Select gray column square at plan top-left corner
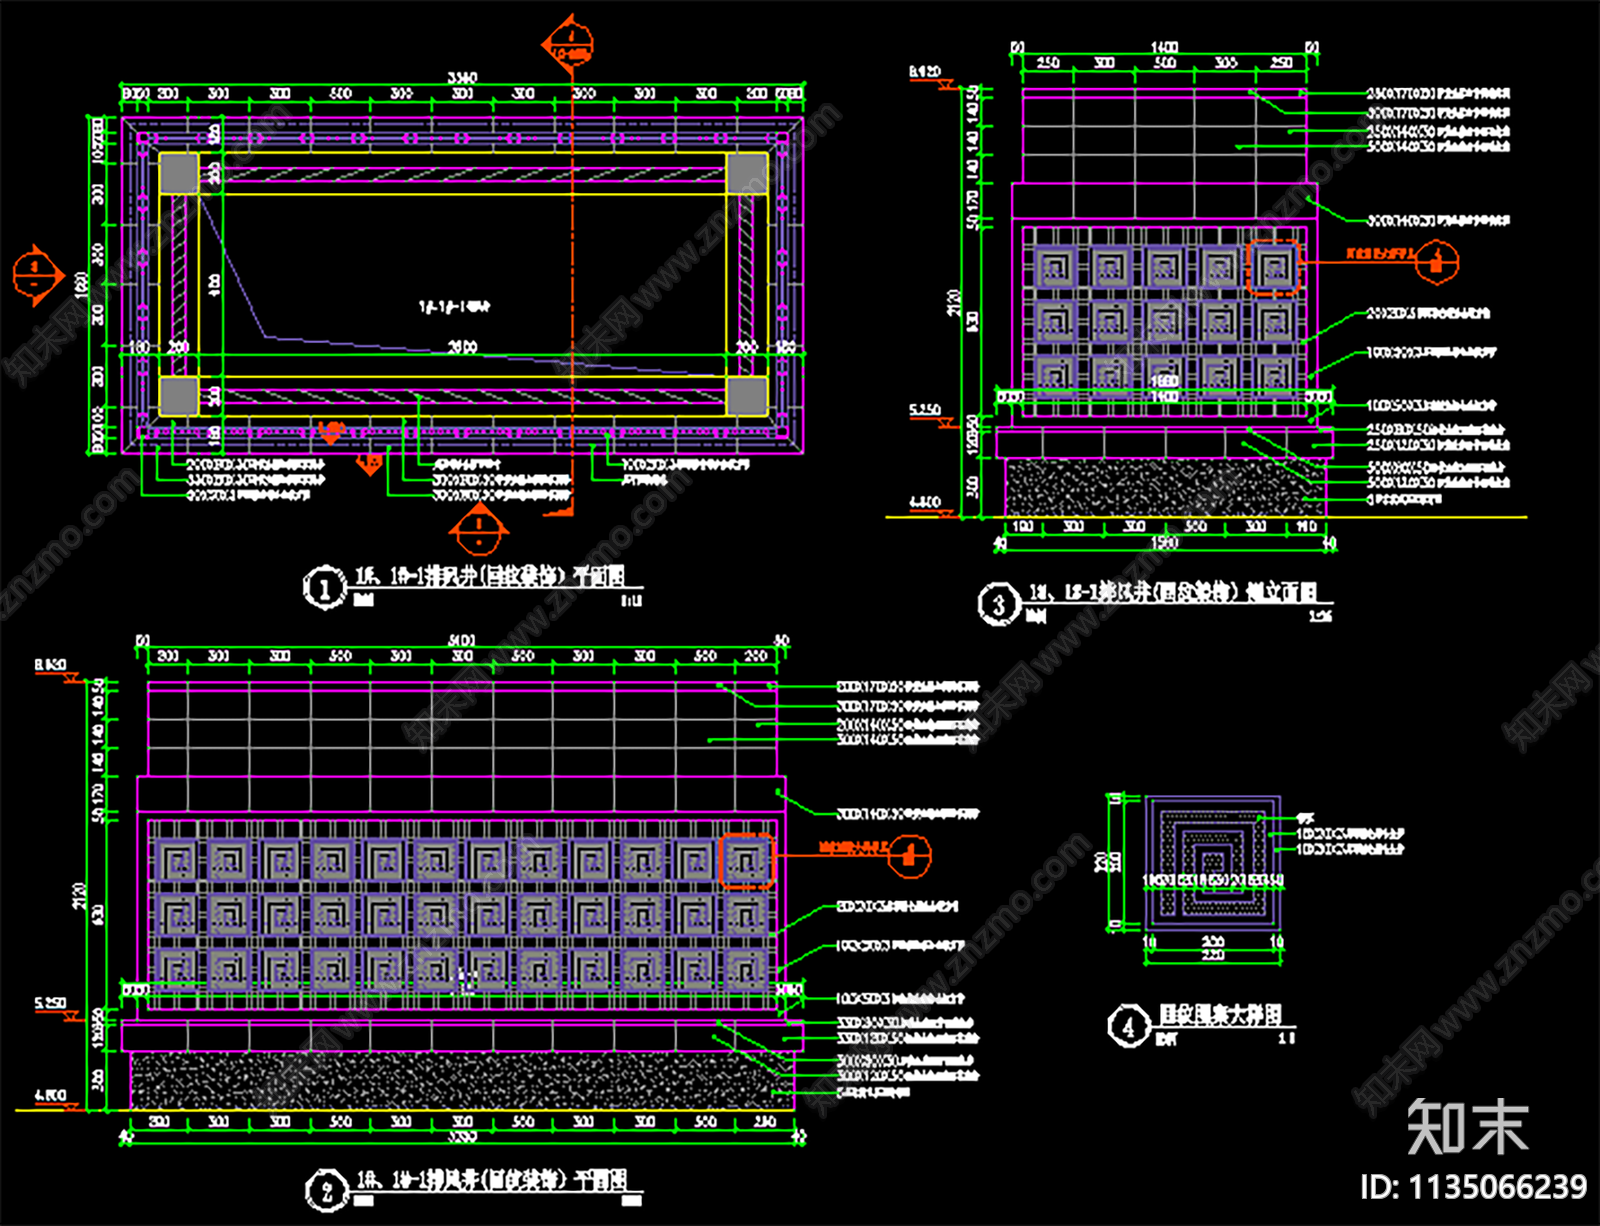The image size is (1600, 1226). pos(179,174)
